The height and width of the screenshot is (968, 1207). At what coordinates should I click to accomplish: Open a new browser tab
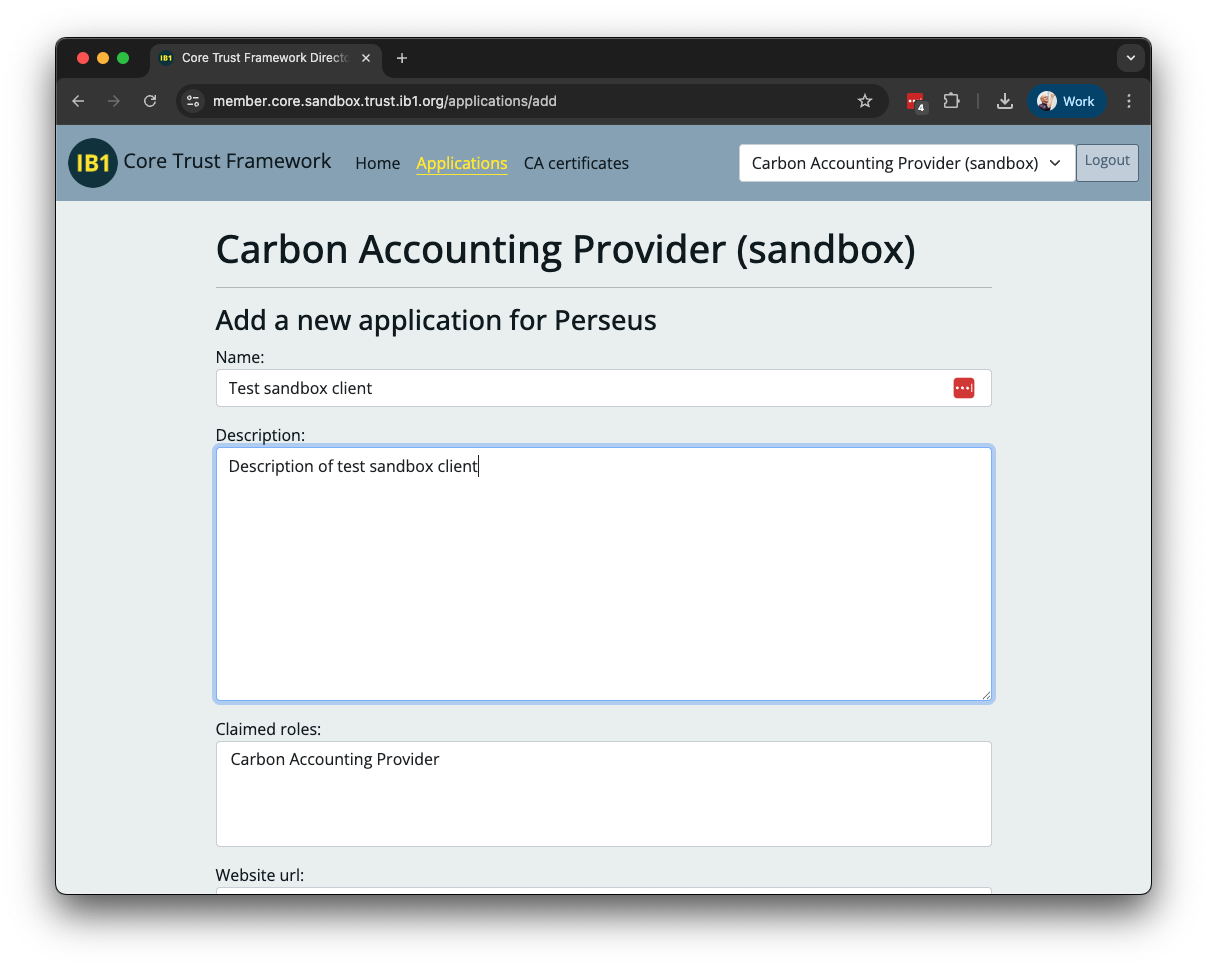click(x=402, y=58)
